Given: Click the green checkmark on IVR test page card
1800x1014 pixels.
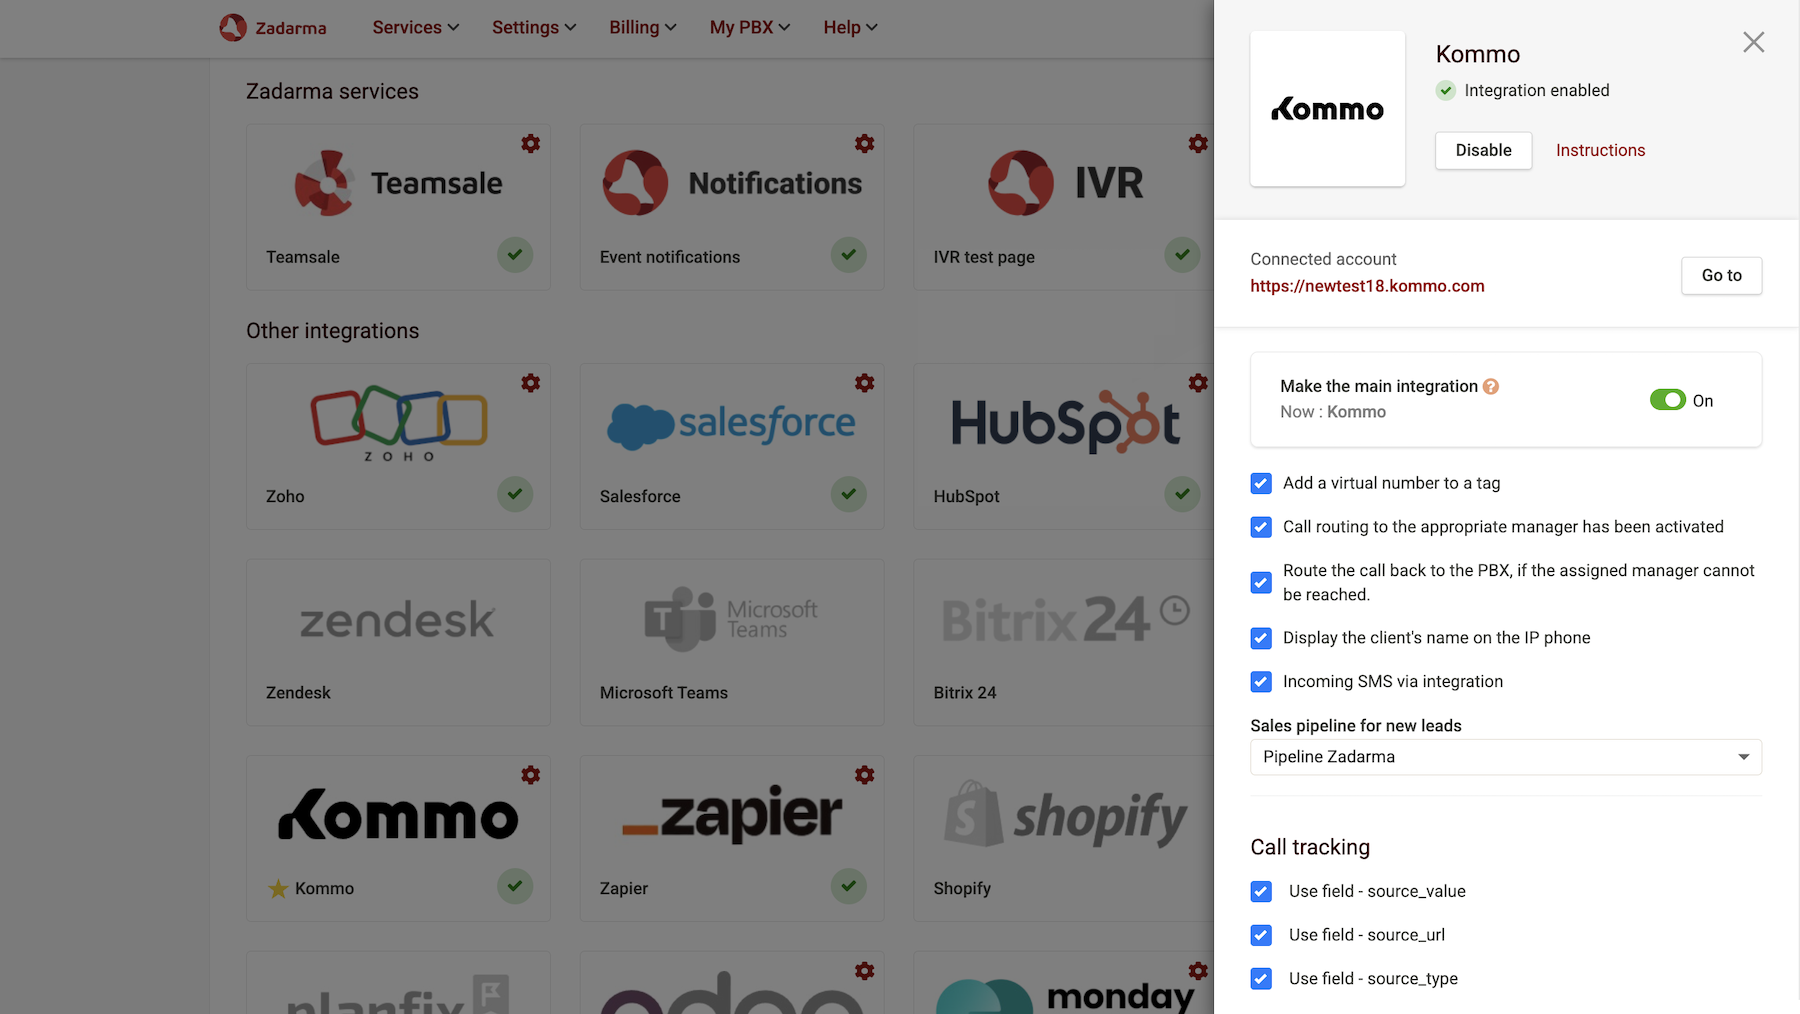Looking at the screenshot, I should (1182, 255).
